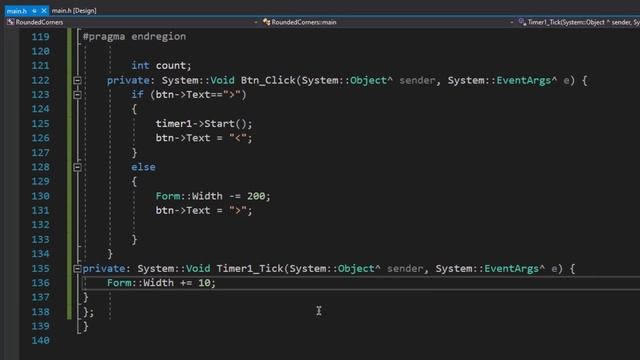Click line number 121

pyautogui.click(x=40, y=66)
